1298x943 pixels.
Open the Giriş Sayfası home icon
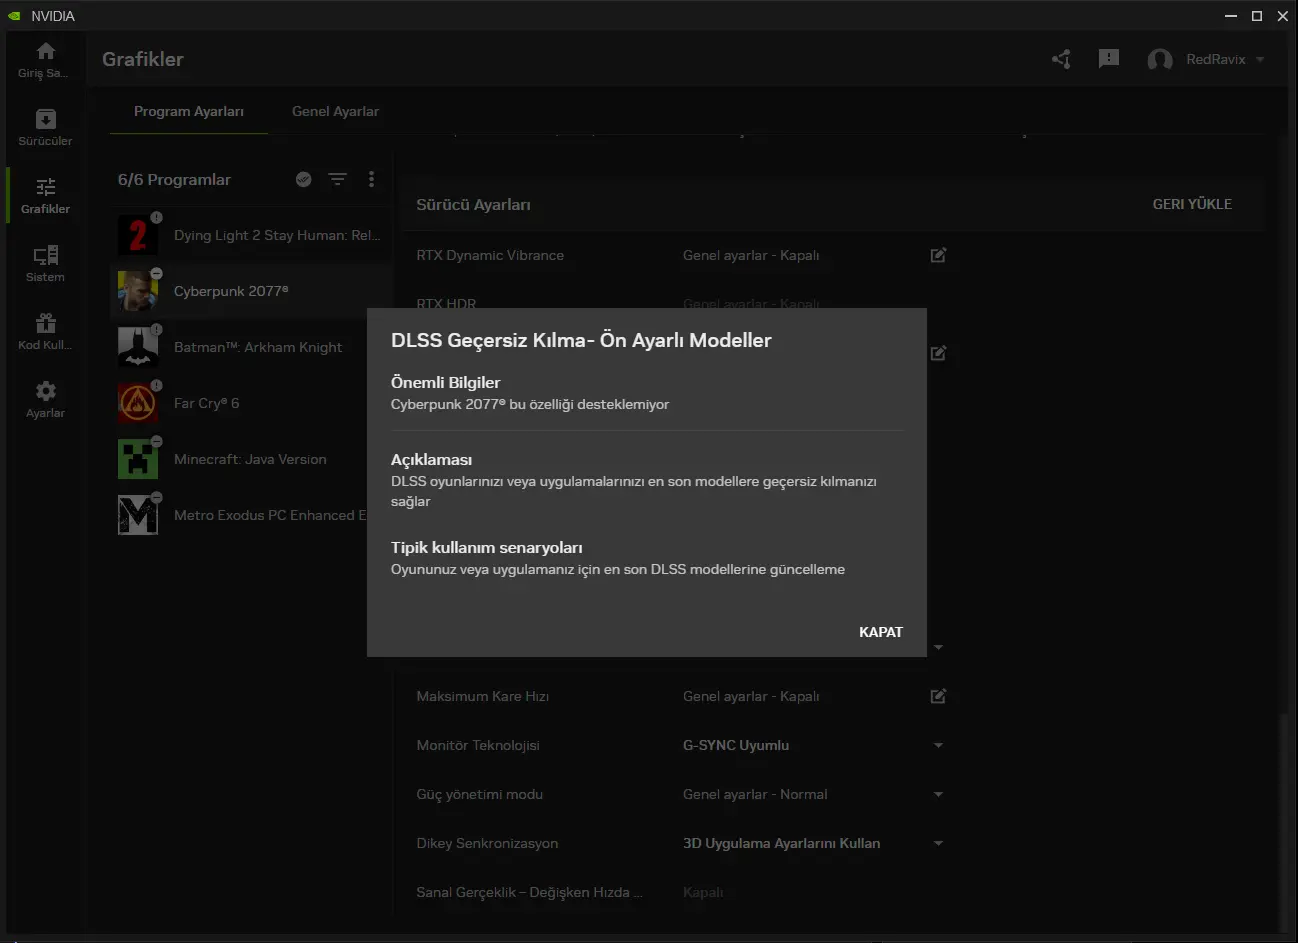(x=45, y=51)
